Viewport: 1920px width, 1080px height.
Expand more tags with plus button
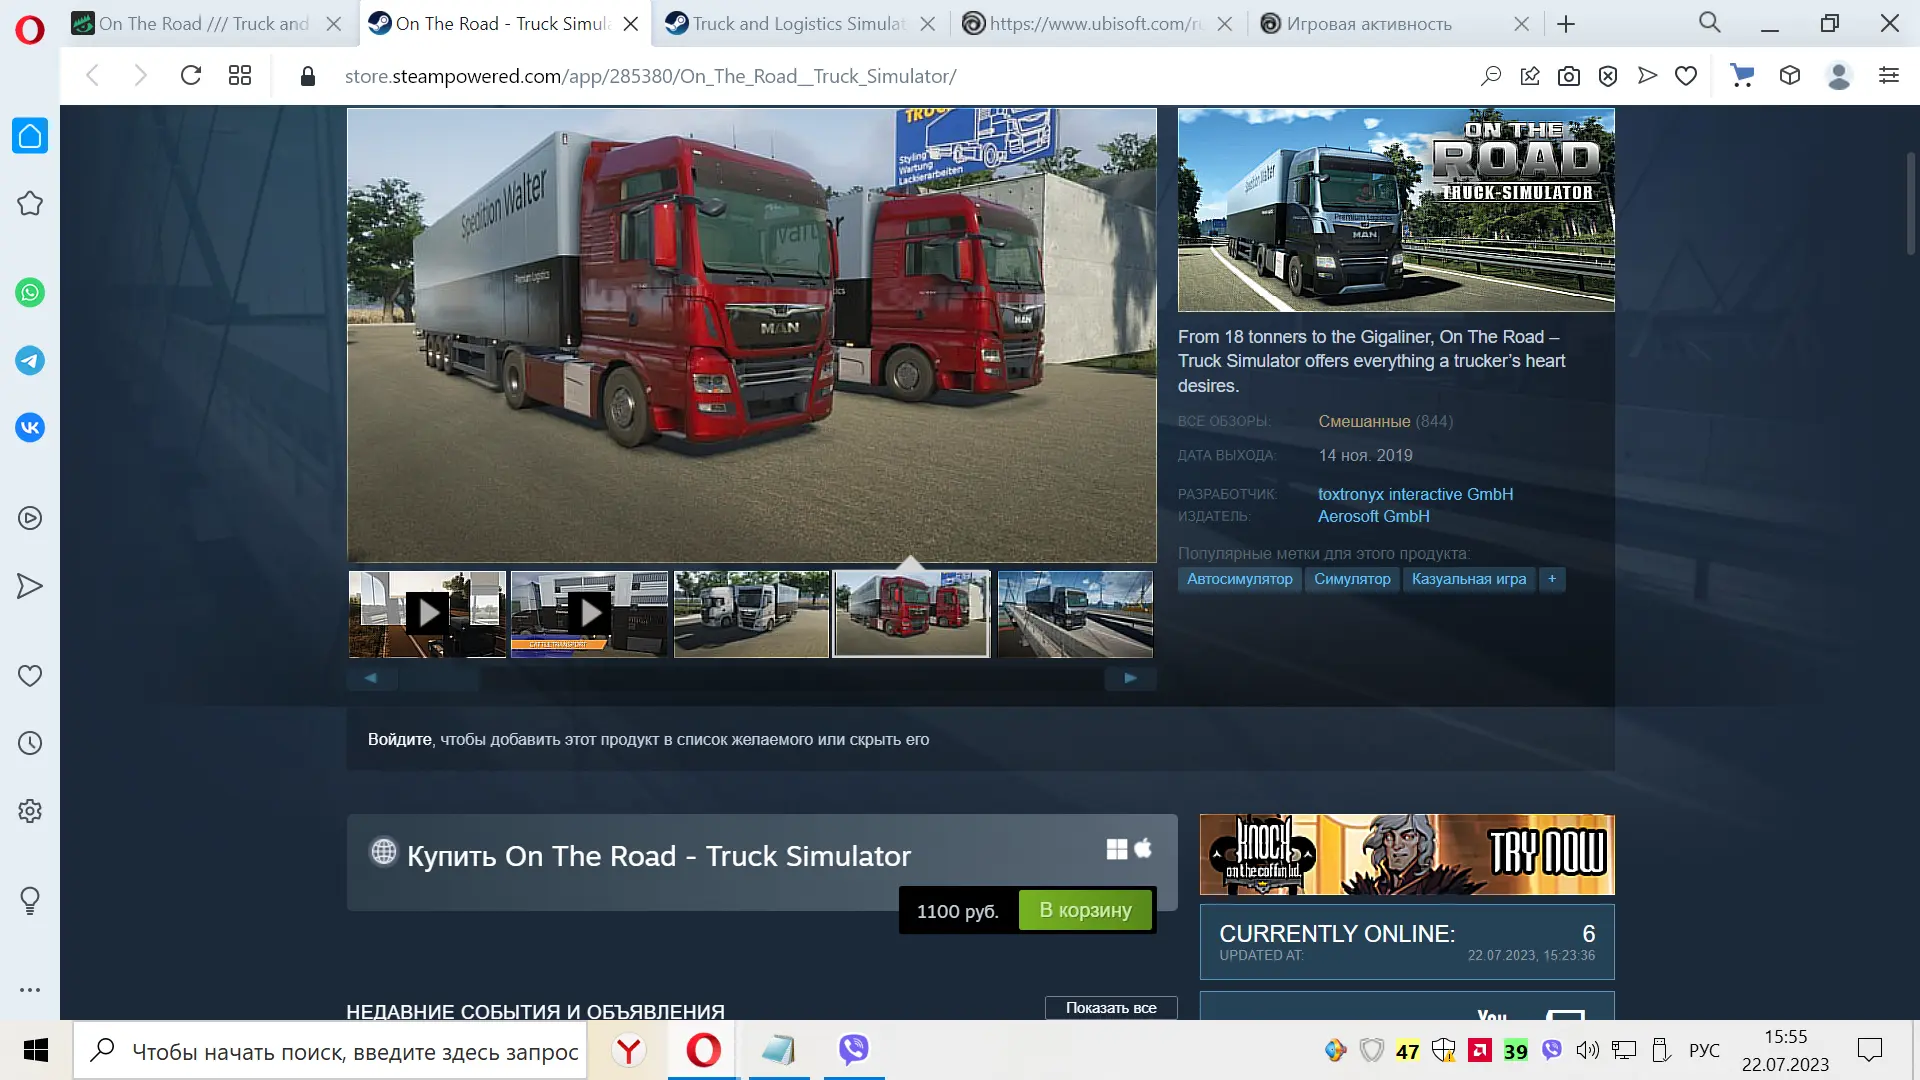(1552, 579)
